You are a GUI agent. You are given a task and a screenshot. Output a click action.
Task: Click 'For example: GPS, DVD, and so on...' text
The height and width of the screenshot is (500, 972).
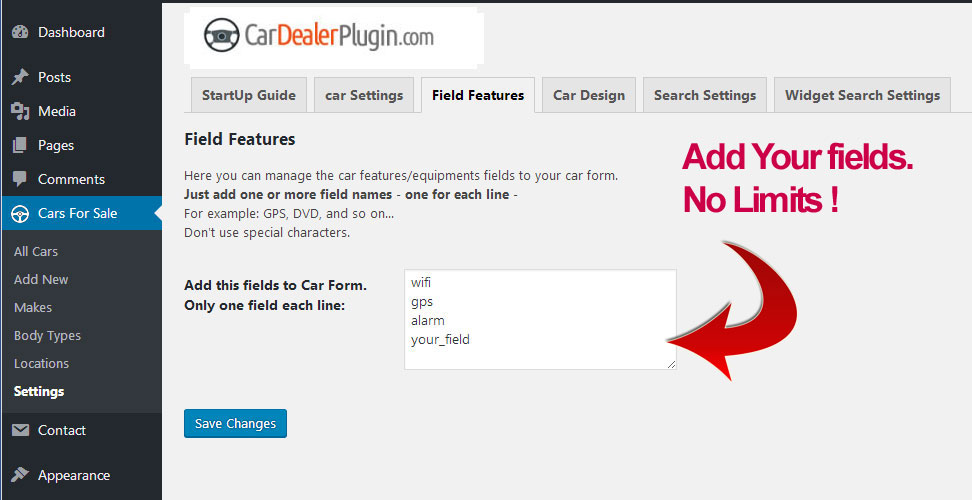pos(289,214)
